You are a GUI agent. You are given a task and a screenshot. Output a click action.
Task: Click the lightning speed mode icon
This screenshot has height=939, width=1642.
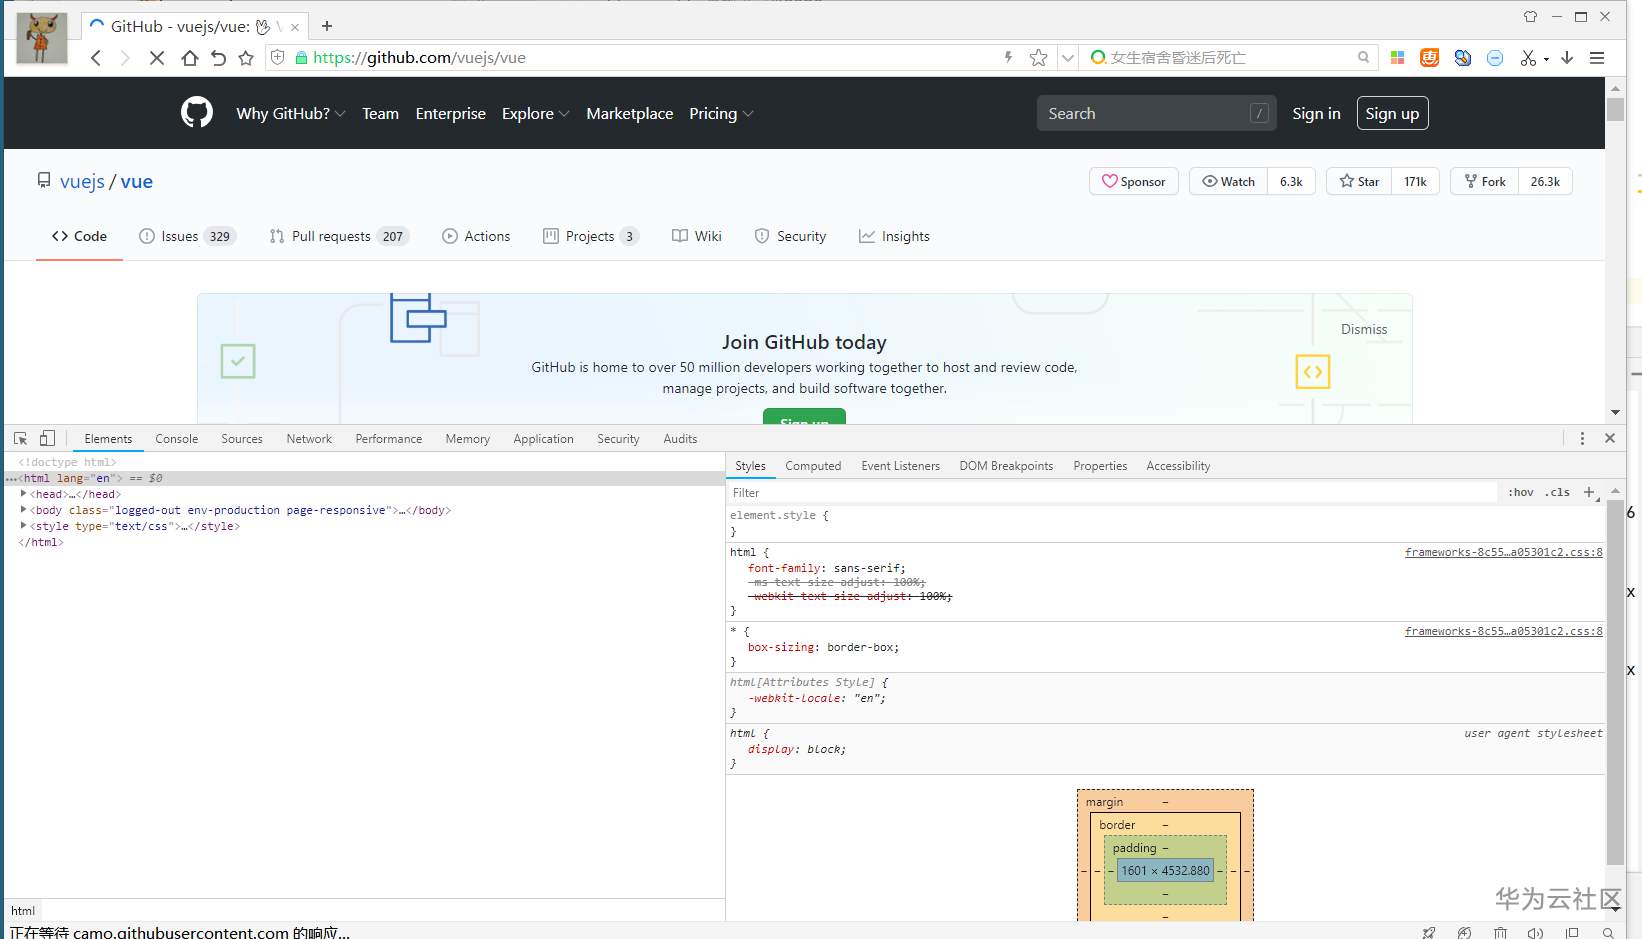(x=1008, y=58)
